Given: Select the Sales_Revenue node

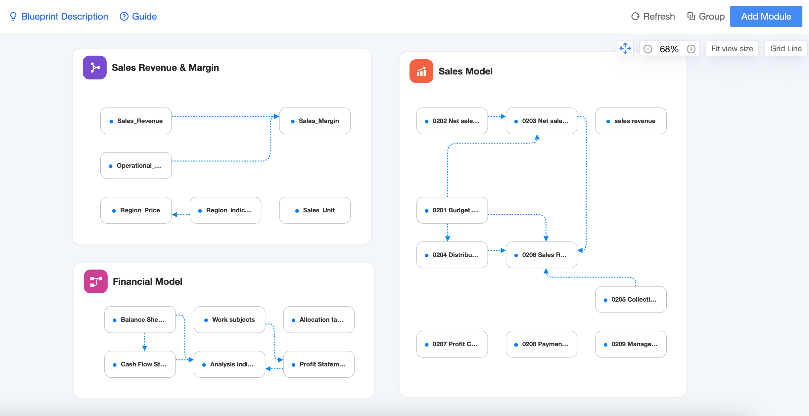Looking at the screenshot, I should [x=136, y=121].
